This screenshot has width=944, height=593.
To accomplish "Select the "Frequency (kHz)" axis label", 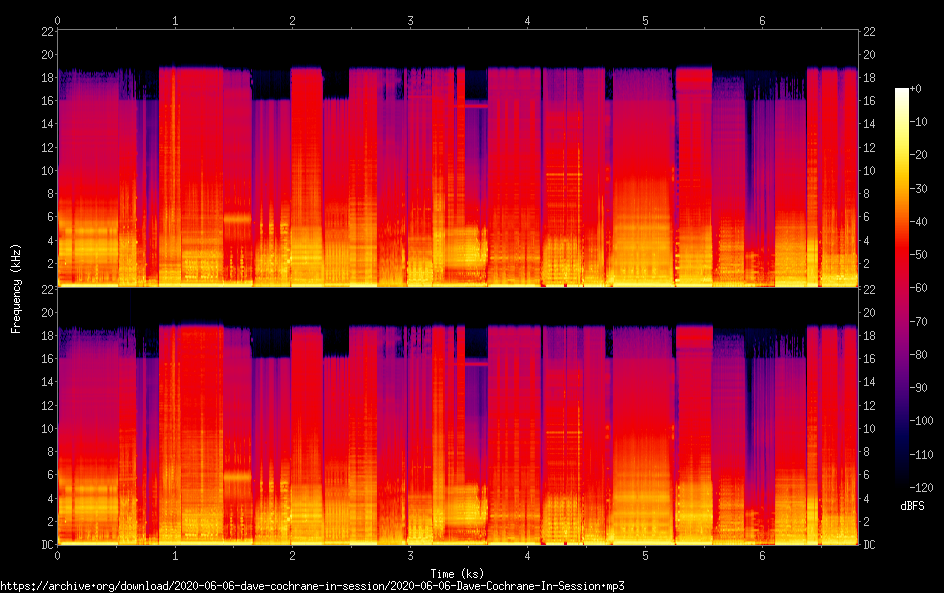I will tap(16, 288).
